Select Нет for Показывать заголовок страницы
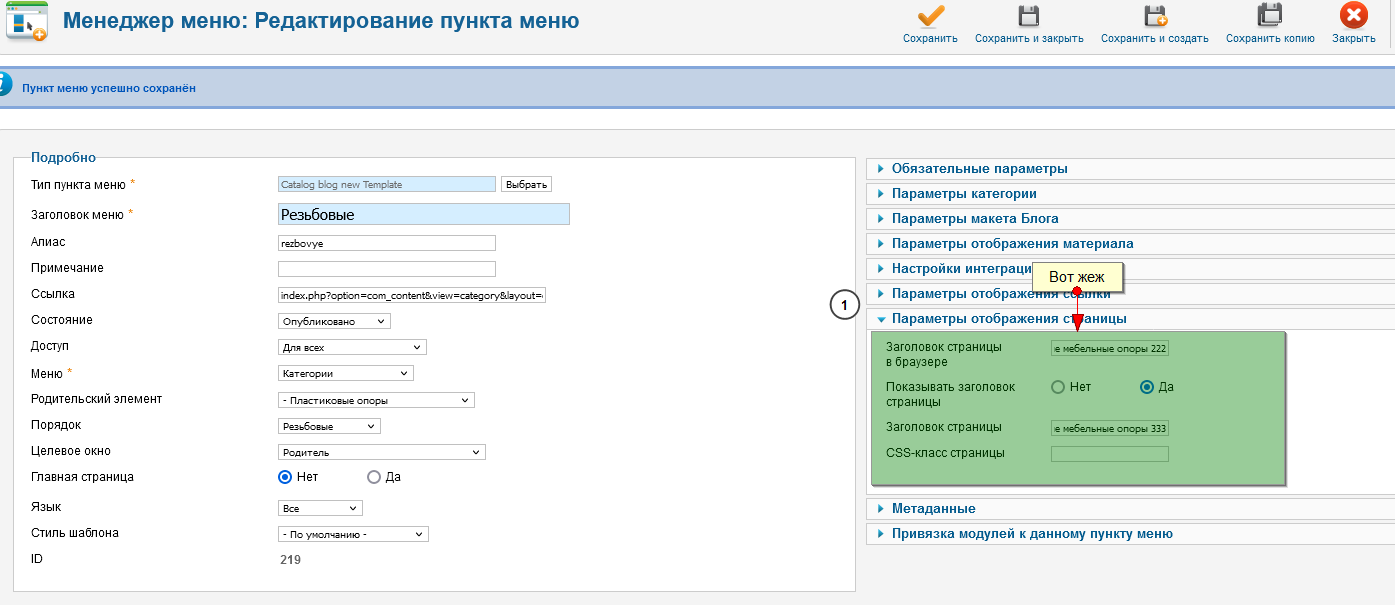This screenshot has height=605, width=1395. tap(1058, 387)
